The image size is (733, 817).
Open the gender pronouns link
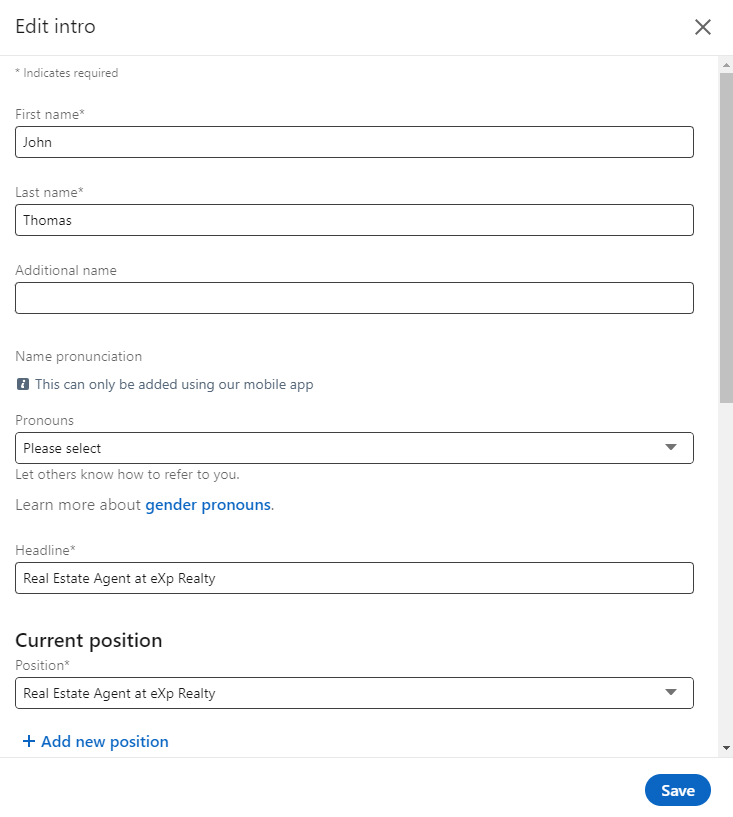pyautogui.click(x=208, y=505)
